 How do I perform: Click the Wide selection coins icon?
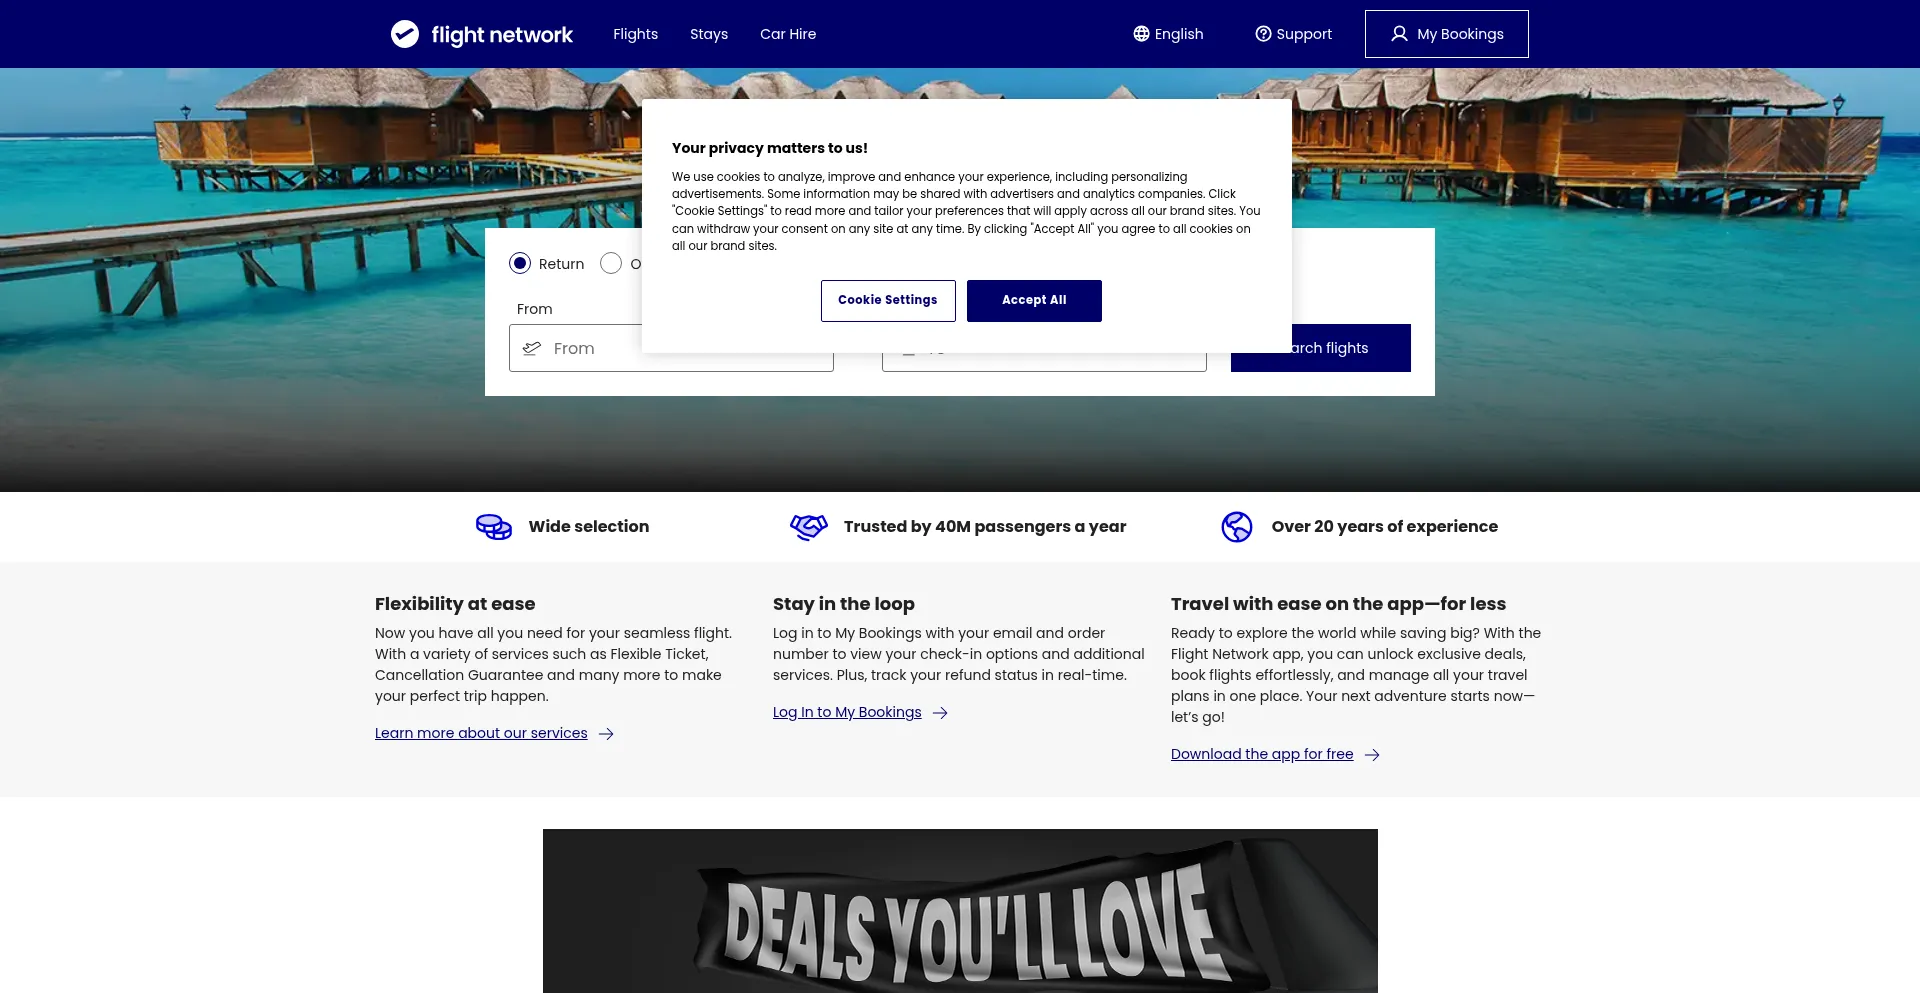click(x=494, y=527)
